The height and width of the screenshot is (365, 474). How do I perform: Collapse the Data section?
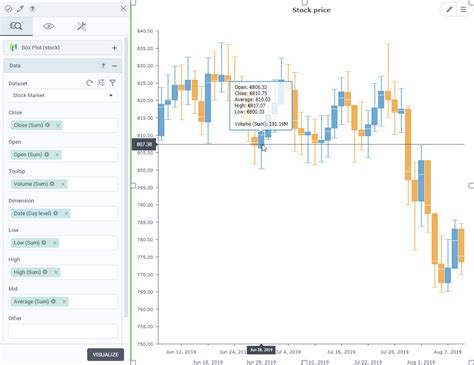coord(114,66)
